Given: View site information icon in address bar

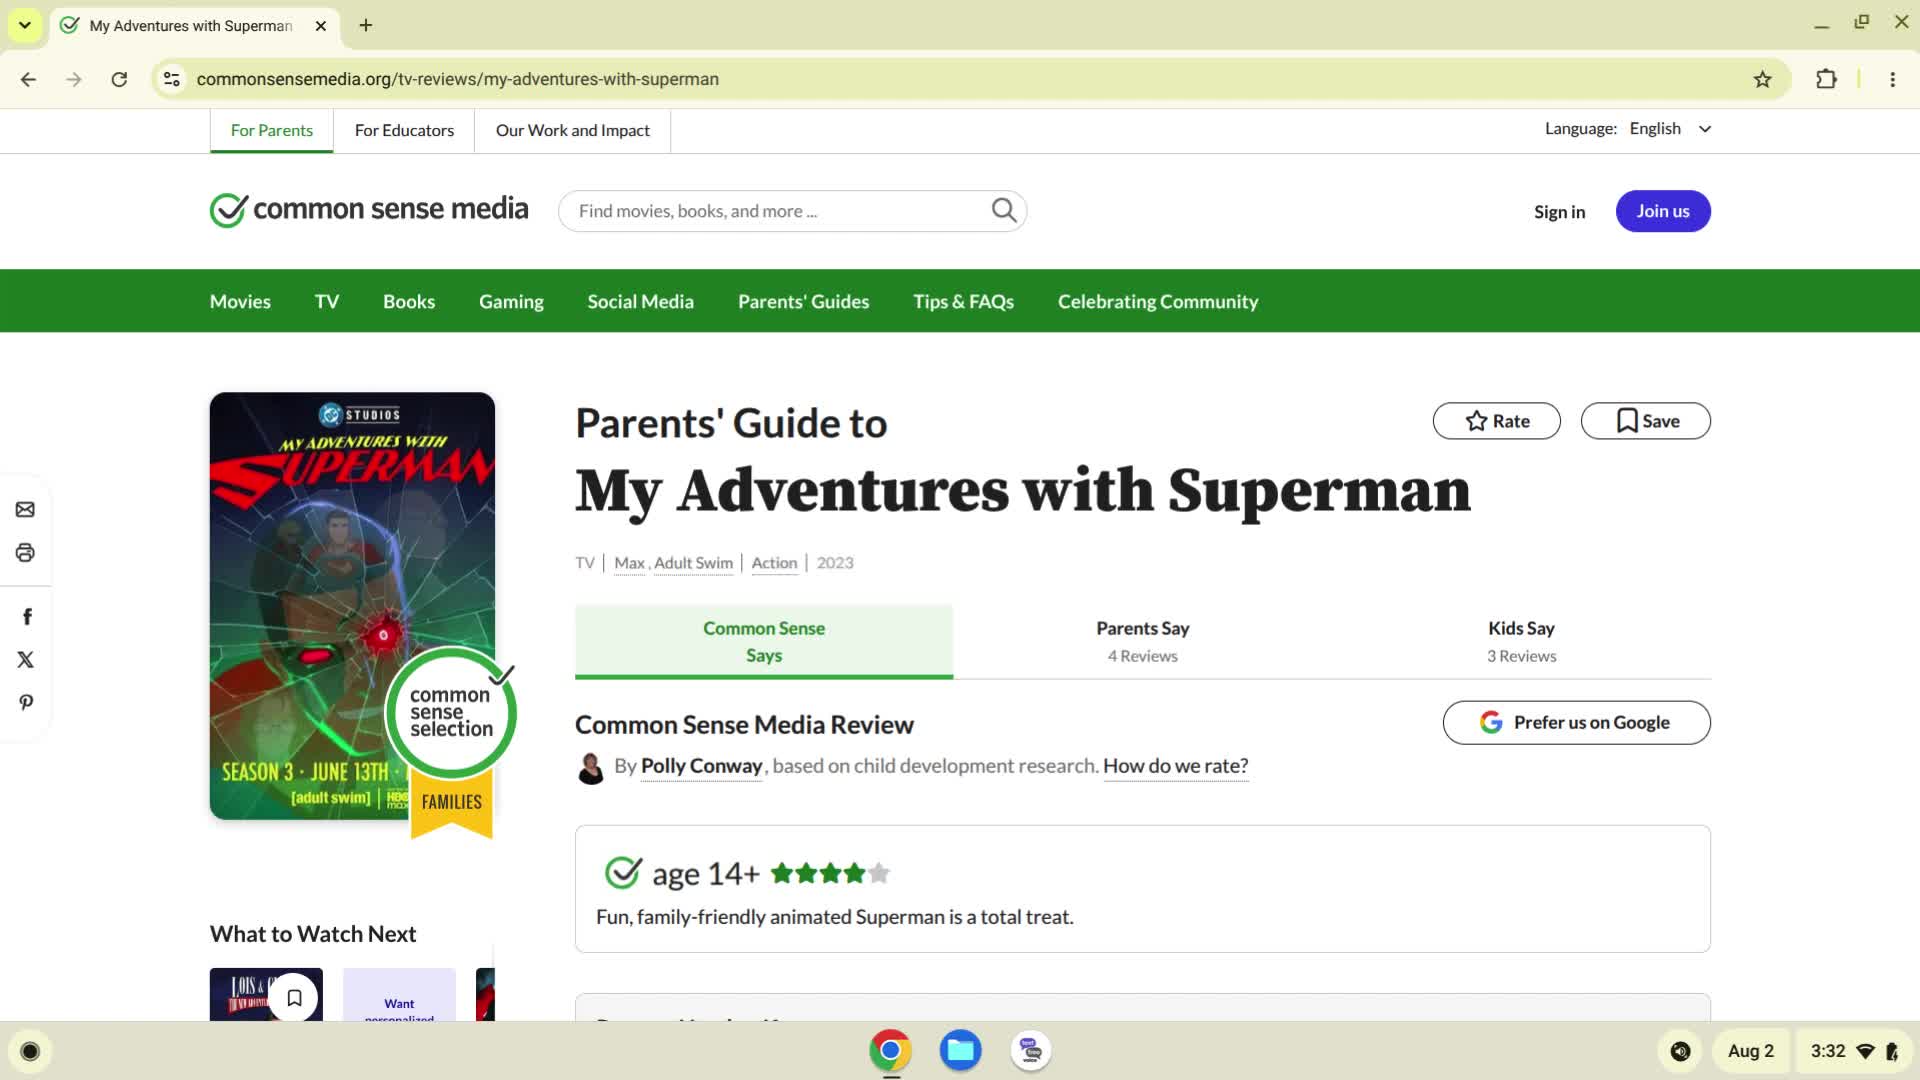Looking at the screenshot, I should tap(172, 79).
